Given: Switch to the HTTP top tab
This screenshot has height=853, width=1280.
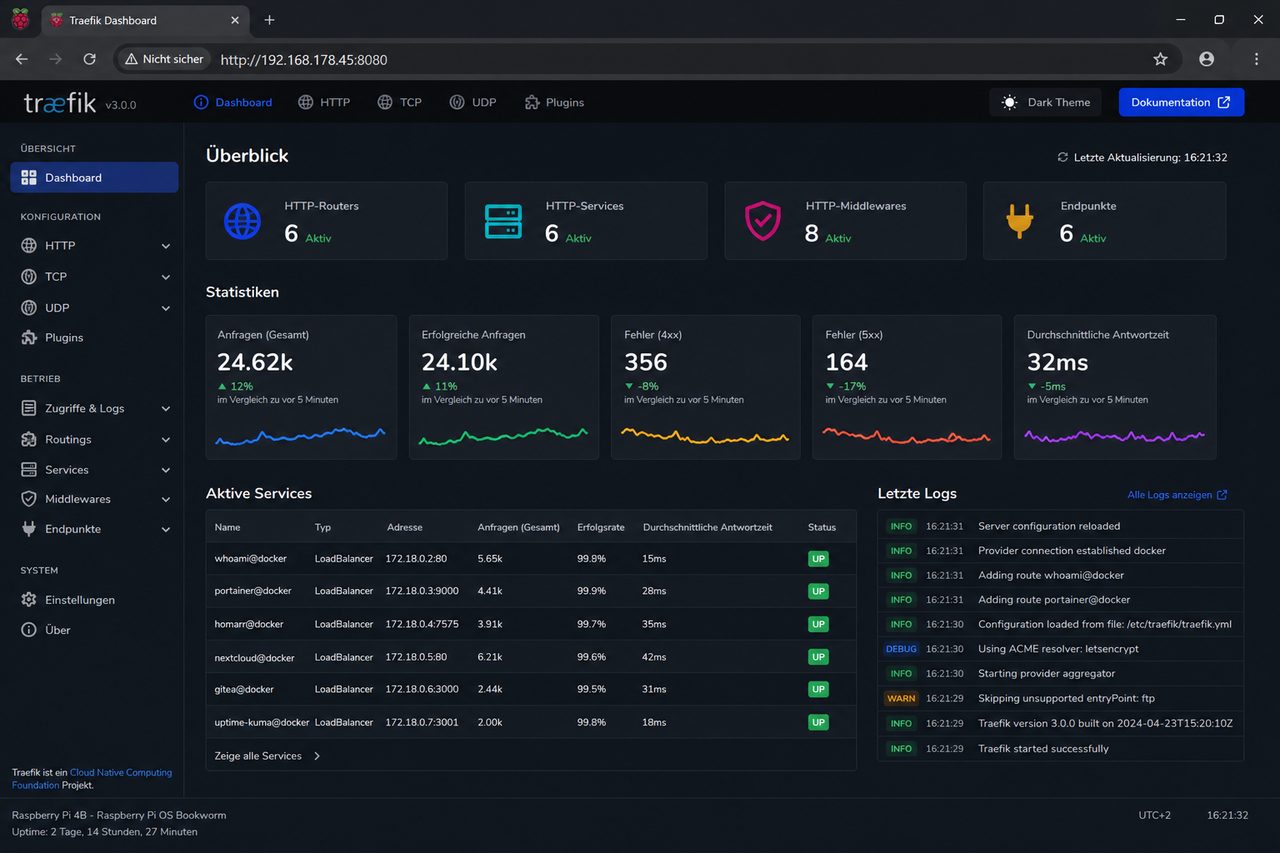Looking at the screenshot, I should point(324,102).
